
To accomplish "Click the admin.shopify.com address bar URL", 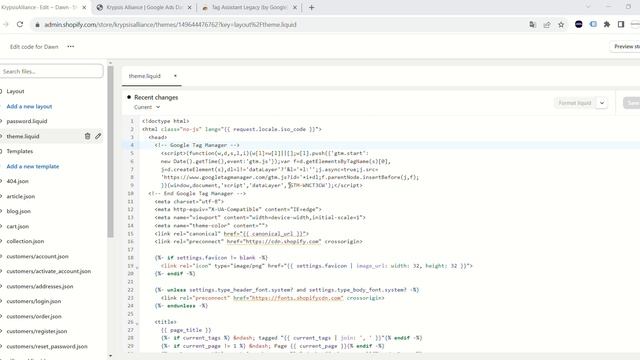I will point(170,25).
